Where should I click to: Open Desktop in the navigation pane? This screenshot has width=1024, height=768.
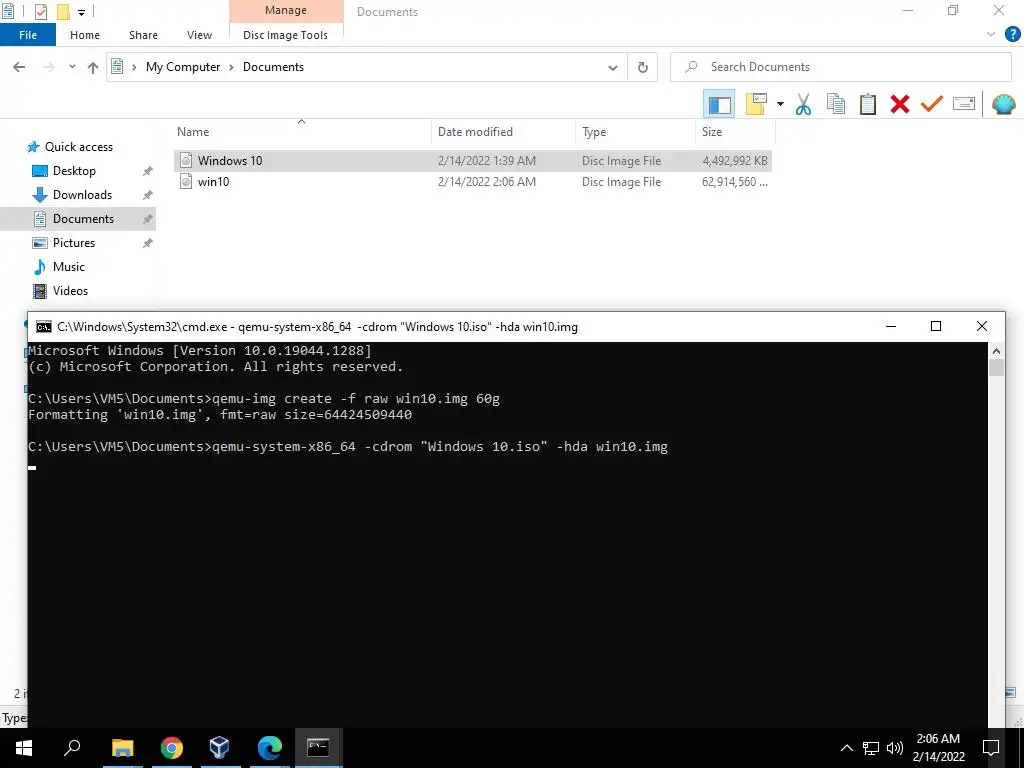click(74, 171)
